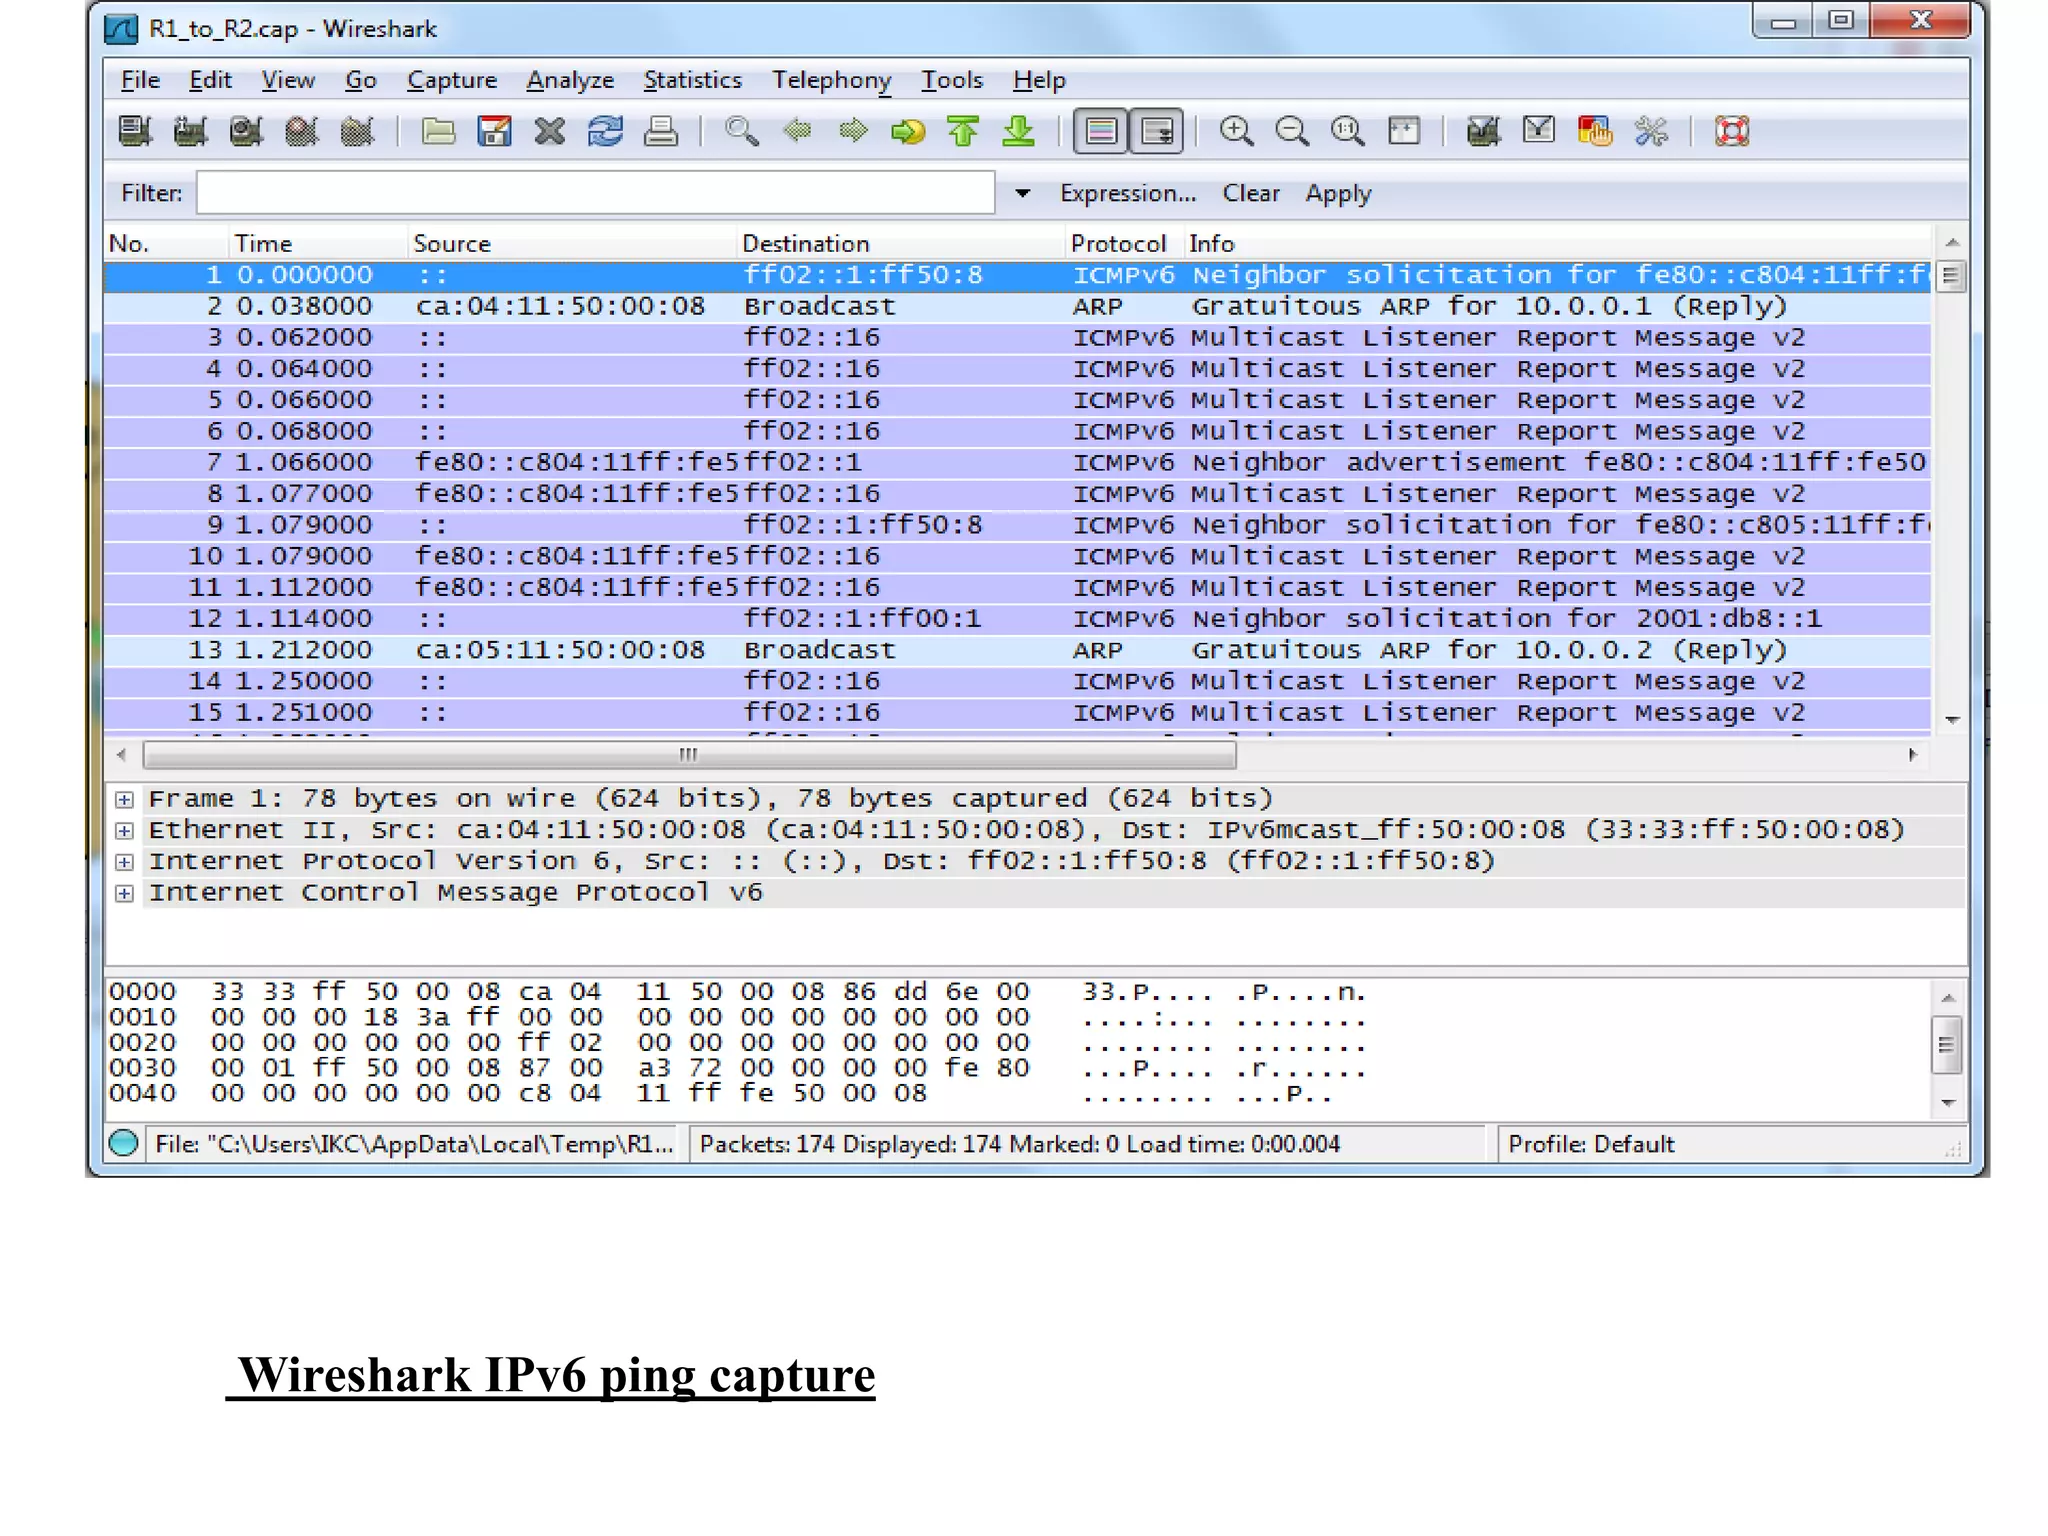Print packets printer icon
The image size is (2048, 1536).
(x=661, y=131)
